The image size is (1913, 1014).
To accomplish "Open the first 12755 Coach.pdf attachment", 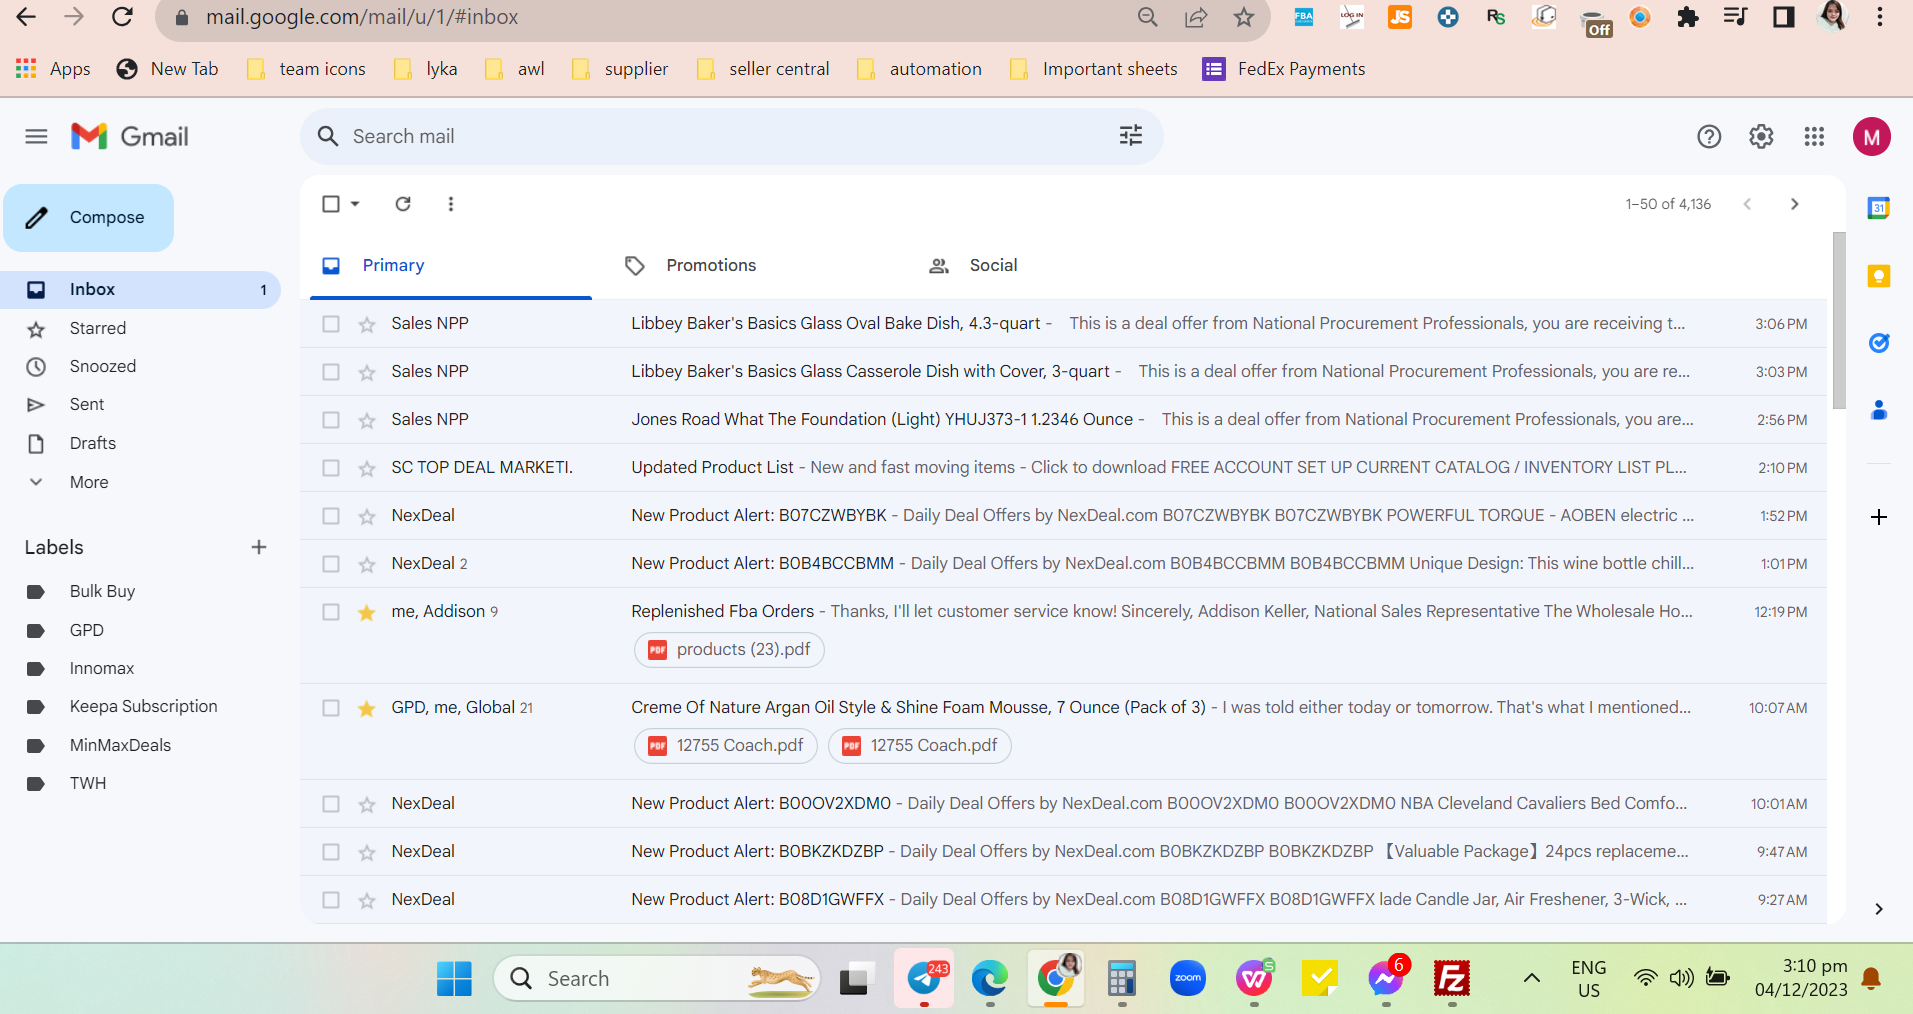I will pos(726,746).
